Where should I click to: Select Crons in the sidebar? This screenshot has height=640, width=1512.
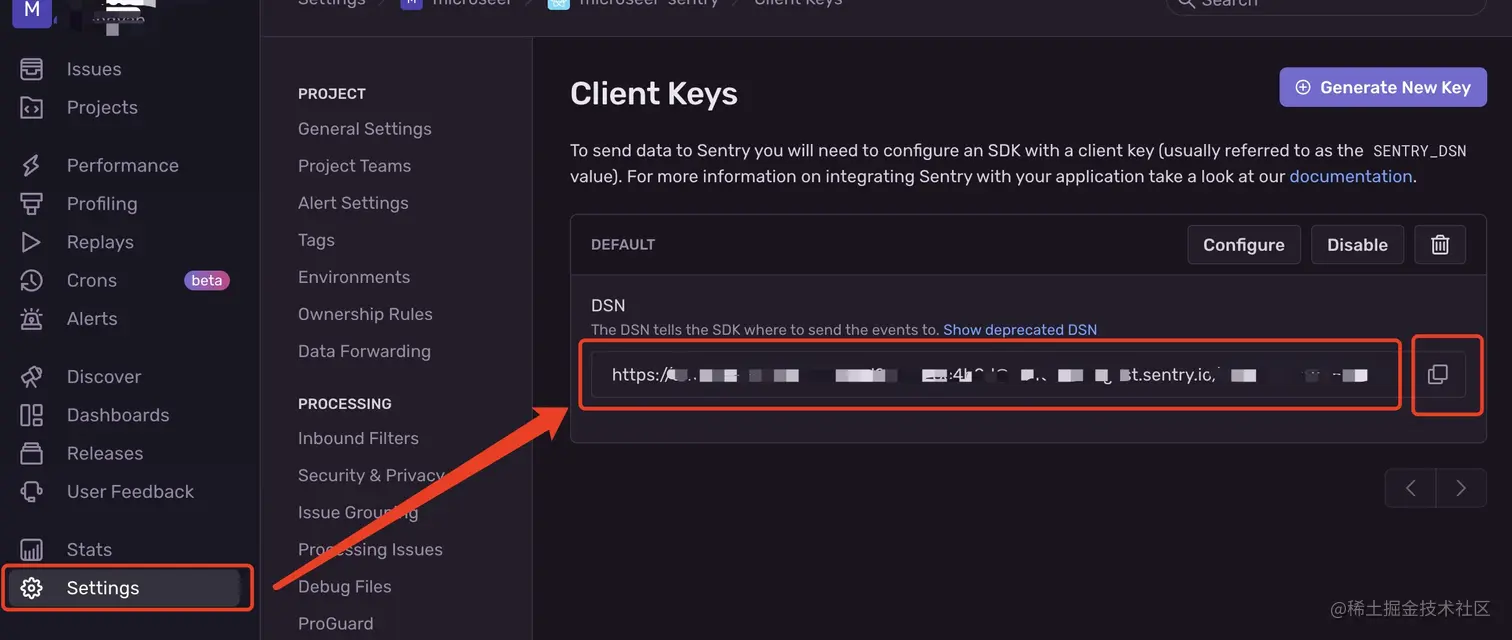tap(92, 280)
